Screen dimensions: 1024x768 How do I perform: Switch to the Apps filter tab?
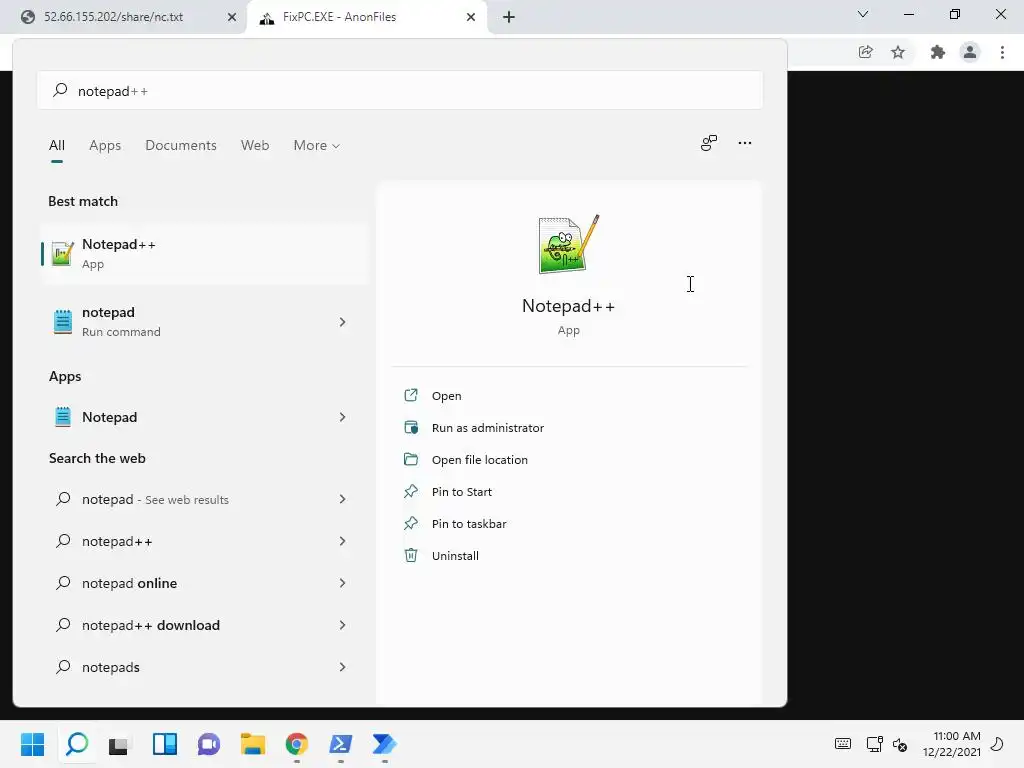coord(105,146)
